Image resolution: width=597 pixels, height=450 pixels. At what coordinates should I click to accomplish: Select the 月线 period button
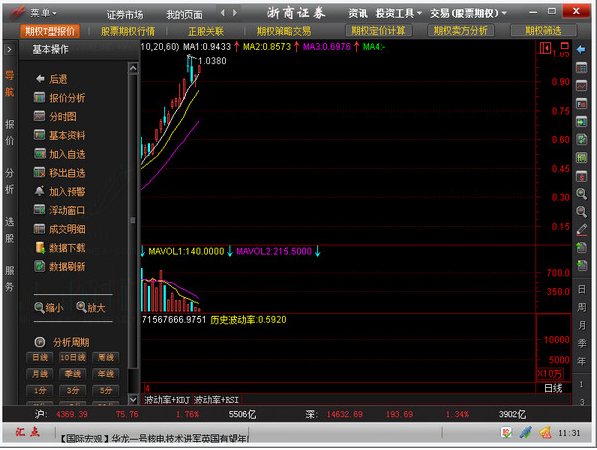[40, 374]
